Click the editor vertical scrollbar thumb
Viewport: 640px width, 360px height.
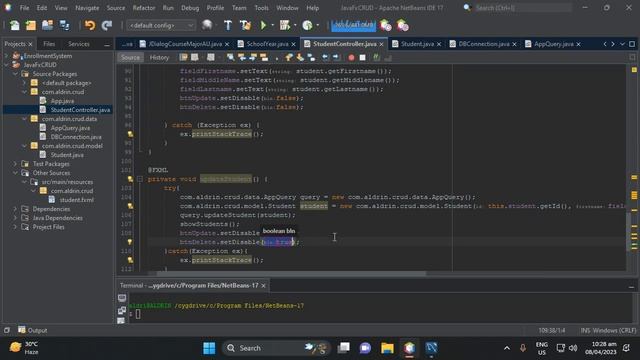[628, 232]
